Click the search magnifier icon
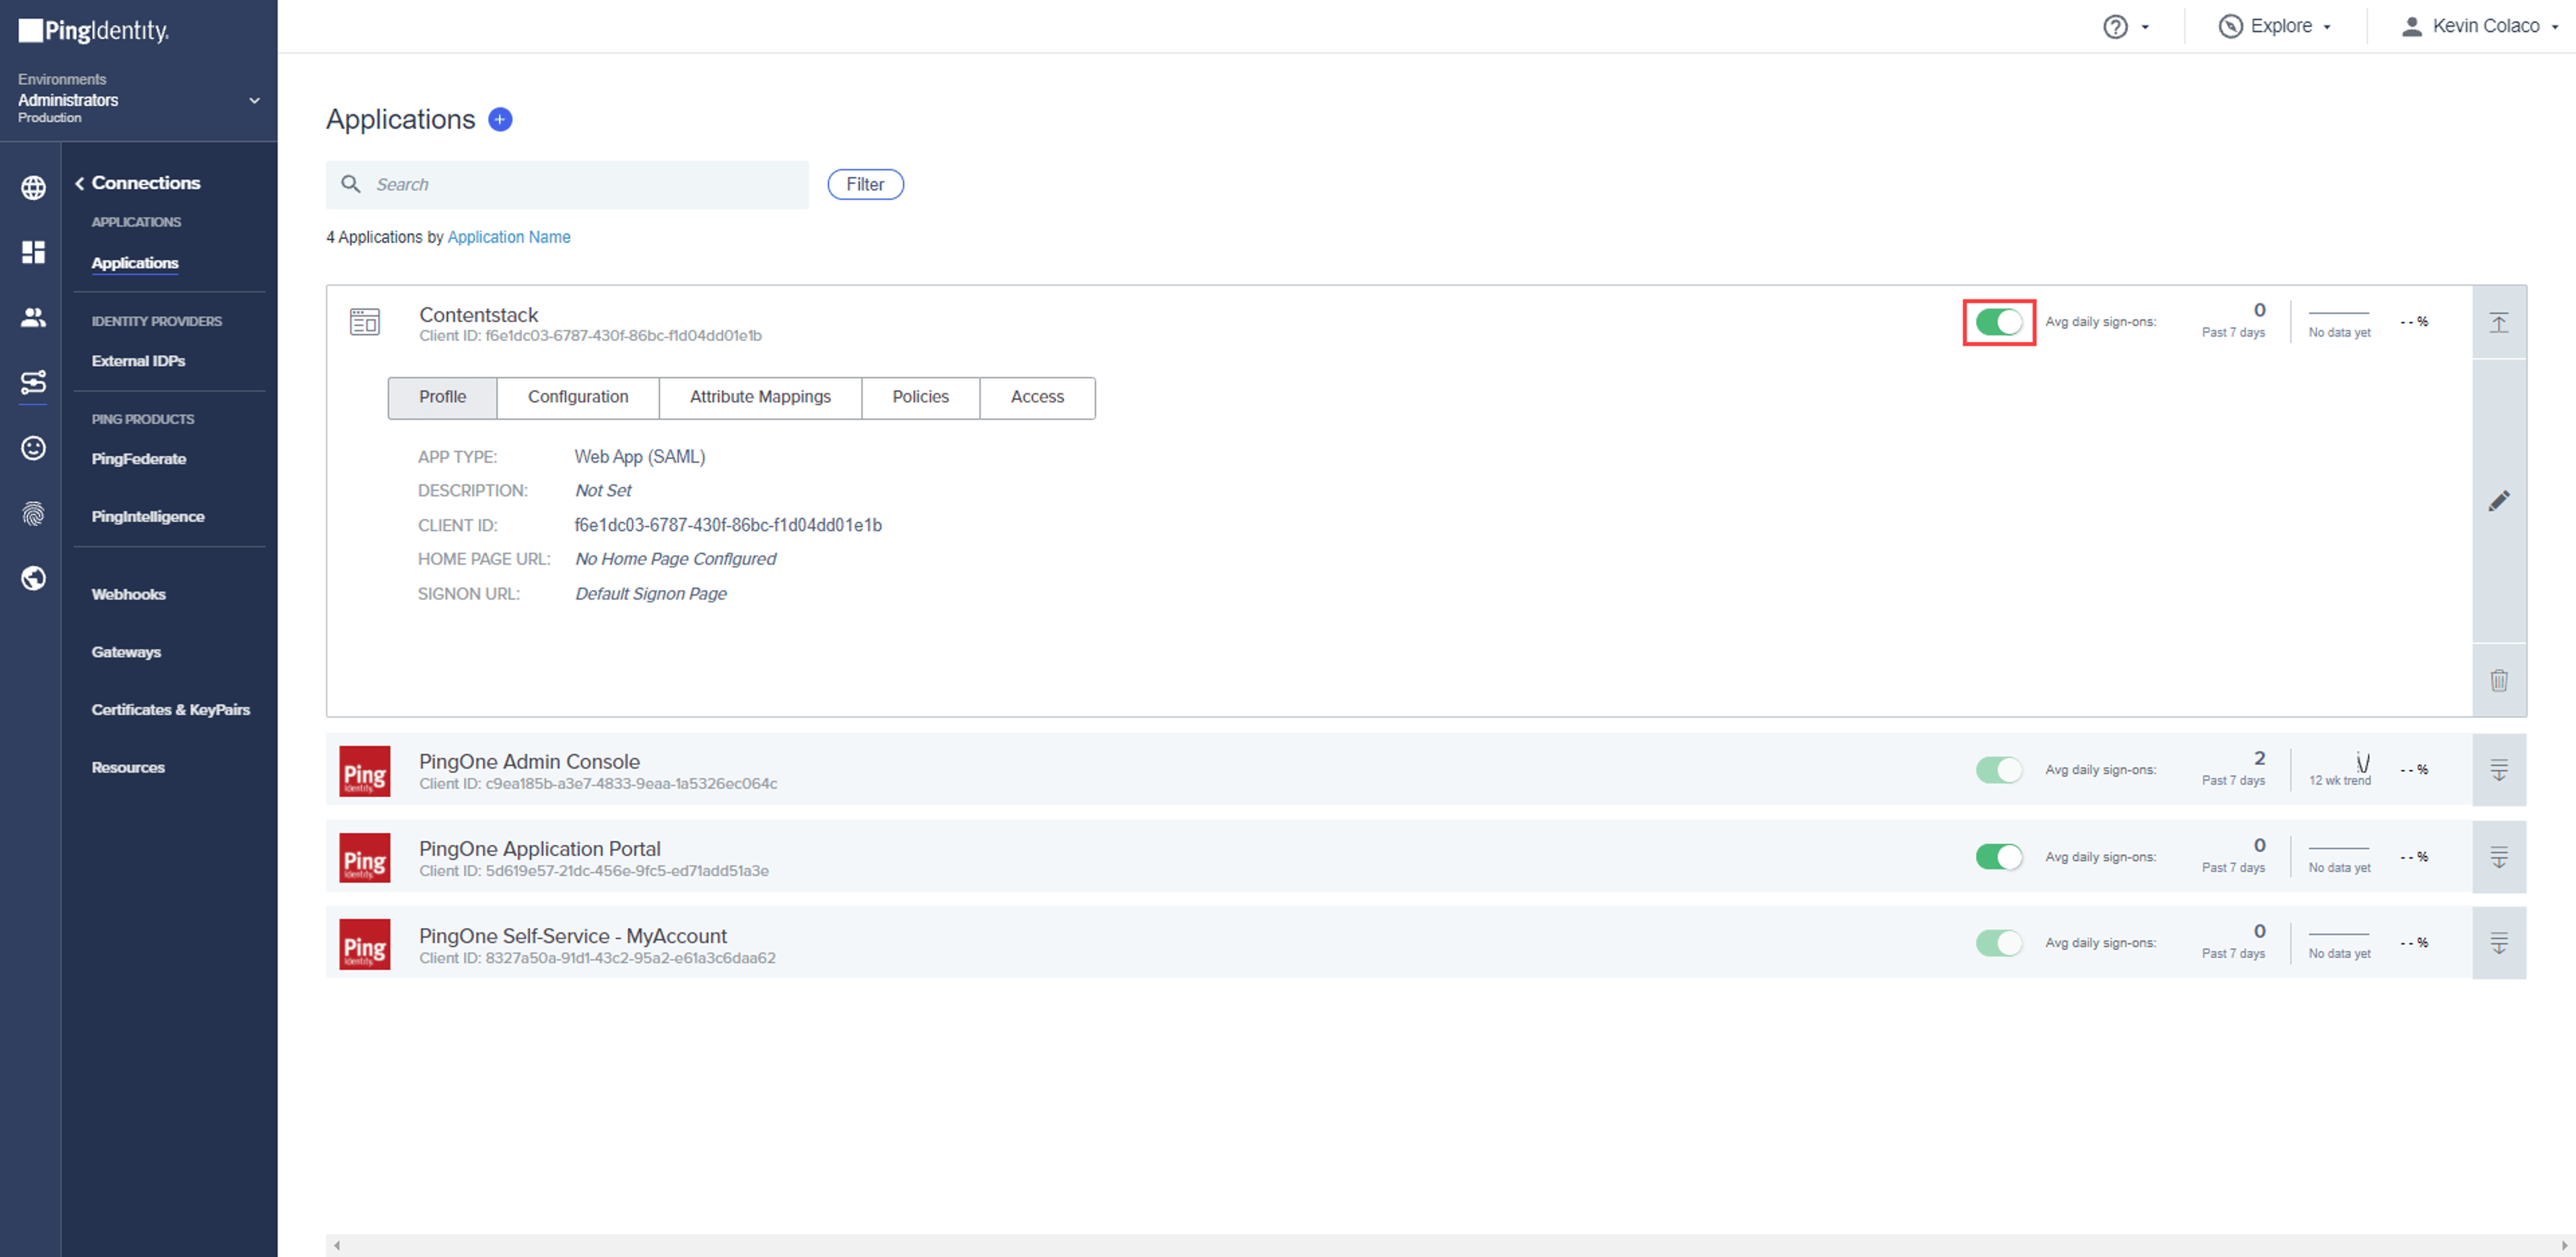 [x=350, y=184]
